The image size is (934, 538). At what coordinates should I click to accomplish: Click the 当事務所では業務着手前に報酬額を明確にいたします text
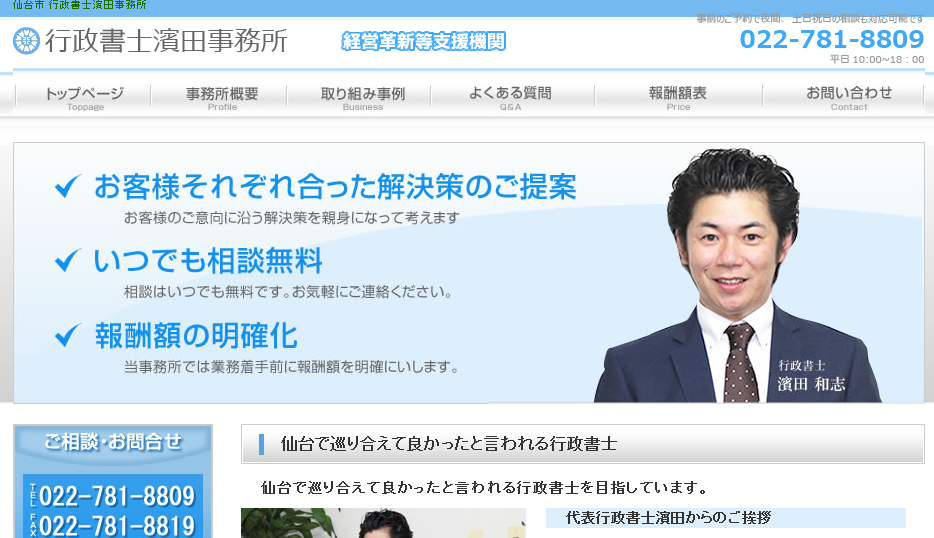291,367
